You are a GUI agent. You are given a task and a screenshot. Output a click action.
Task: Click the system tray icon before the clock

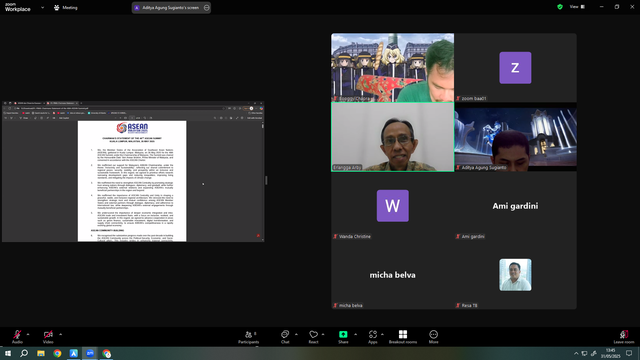pos(594,353)
